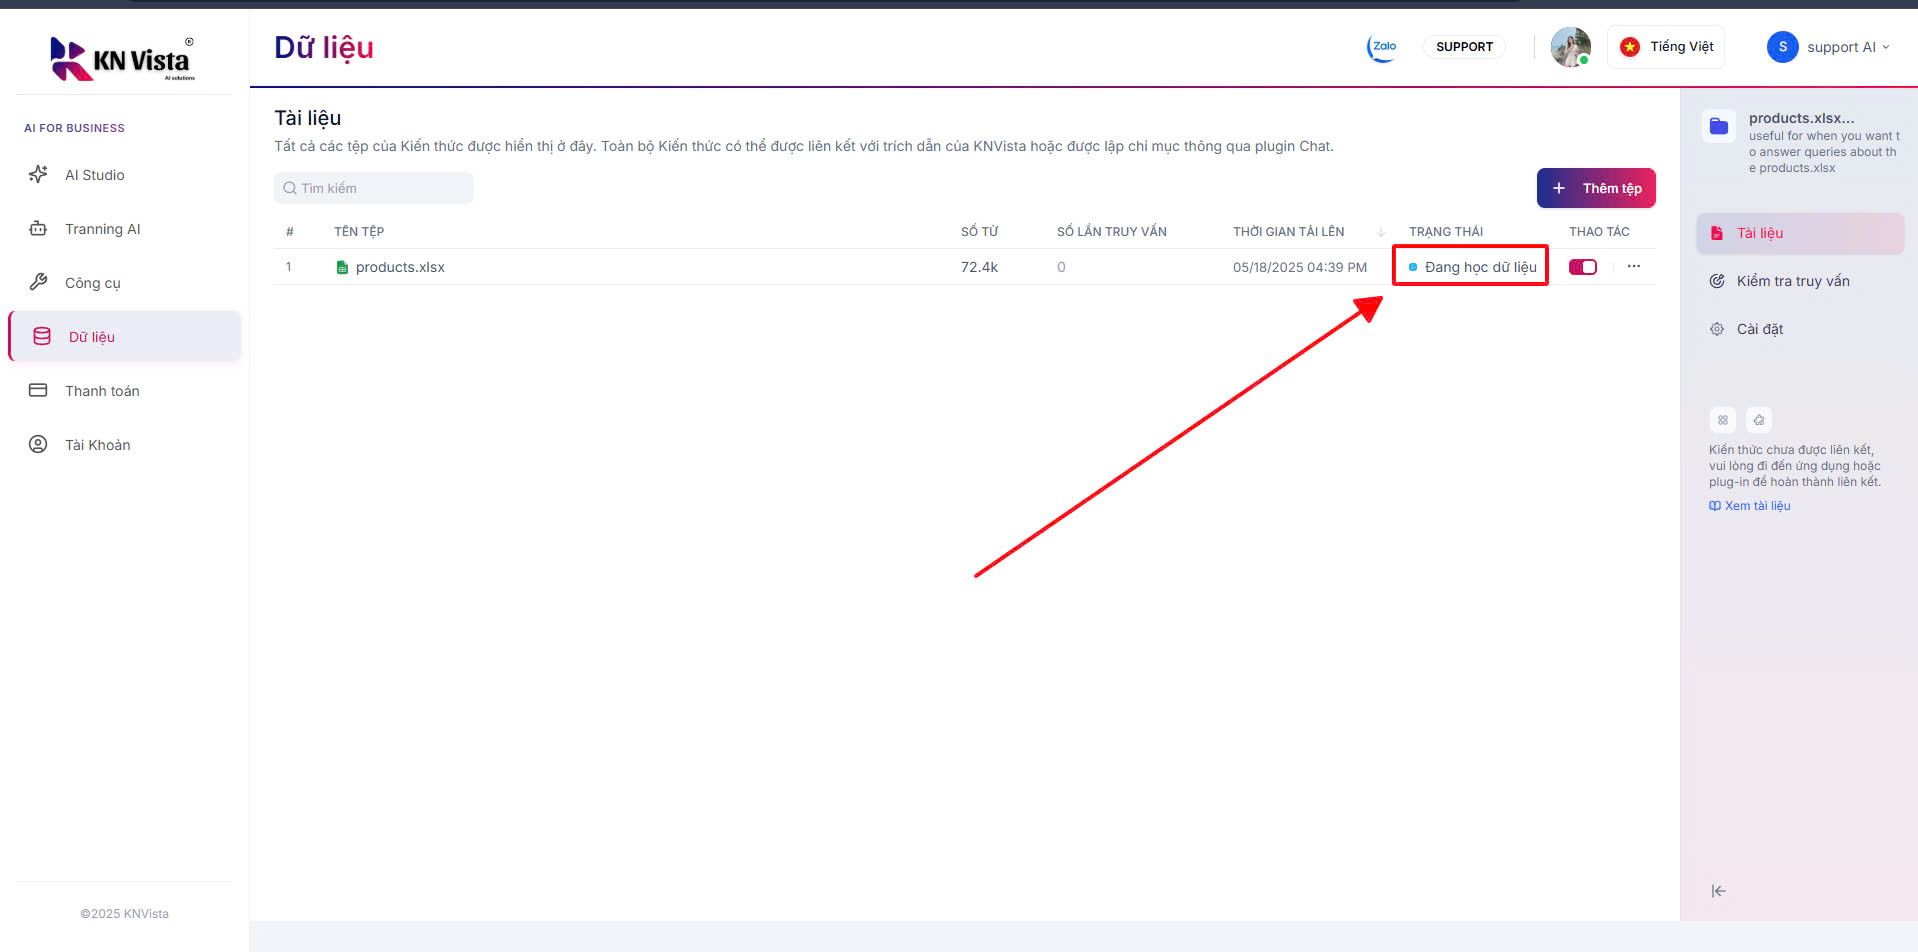Go to Tranning AI section

click(102, 229)
